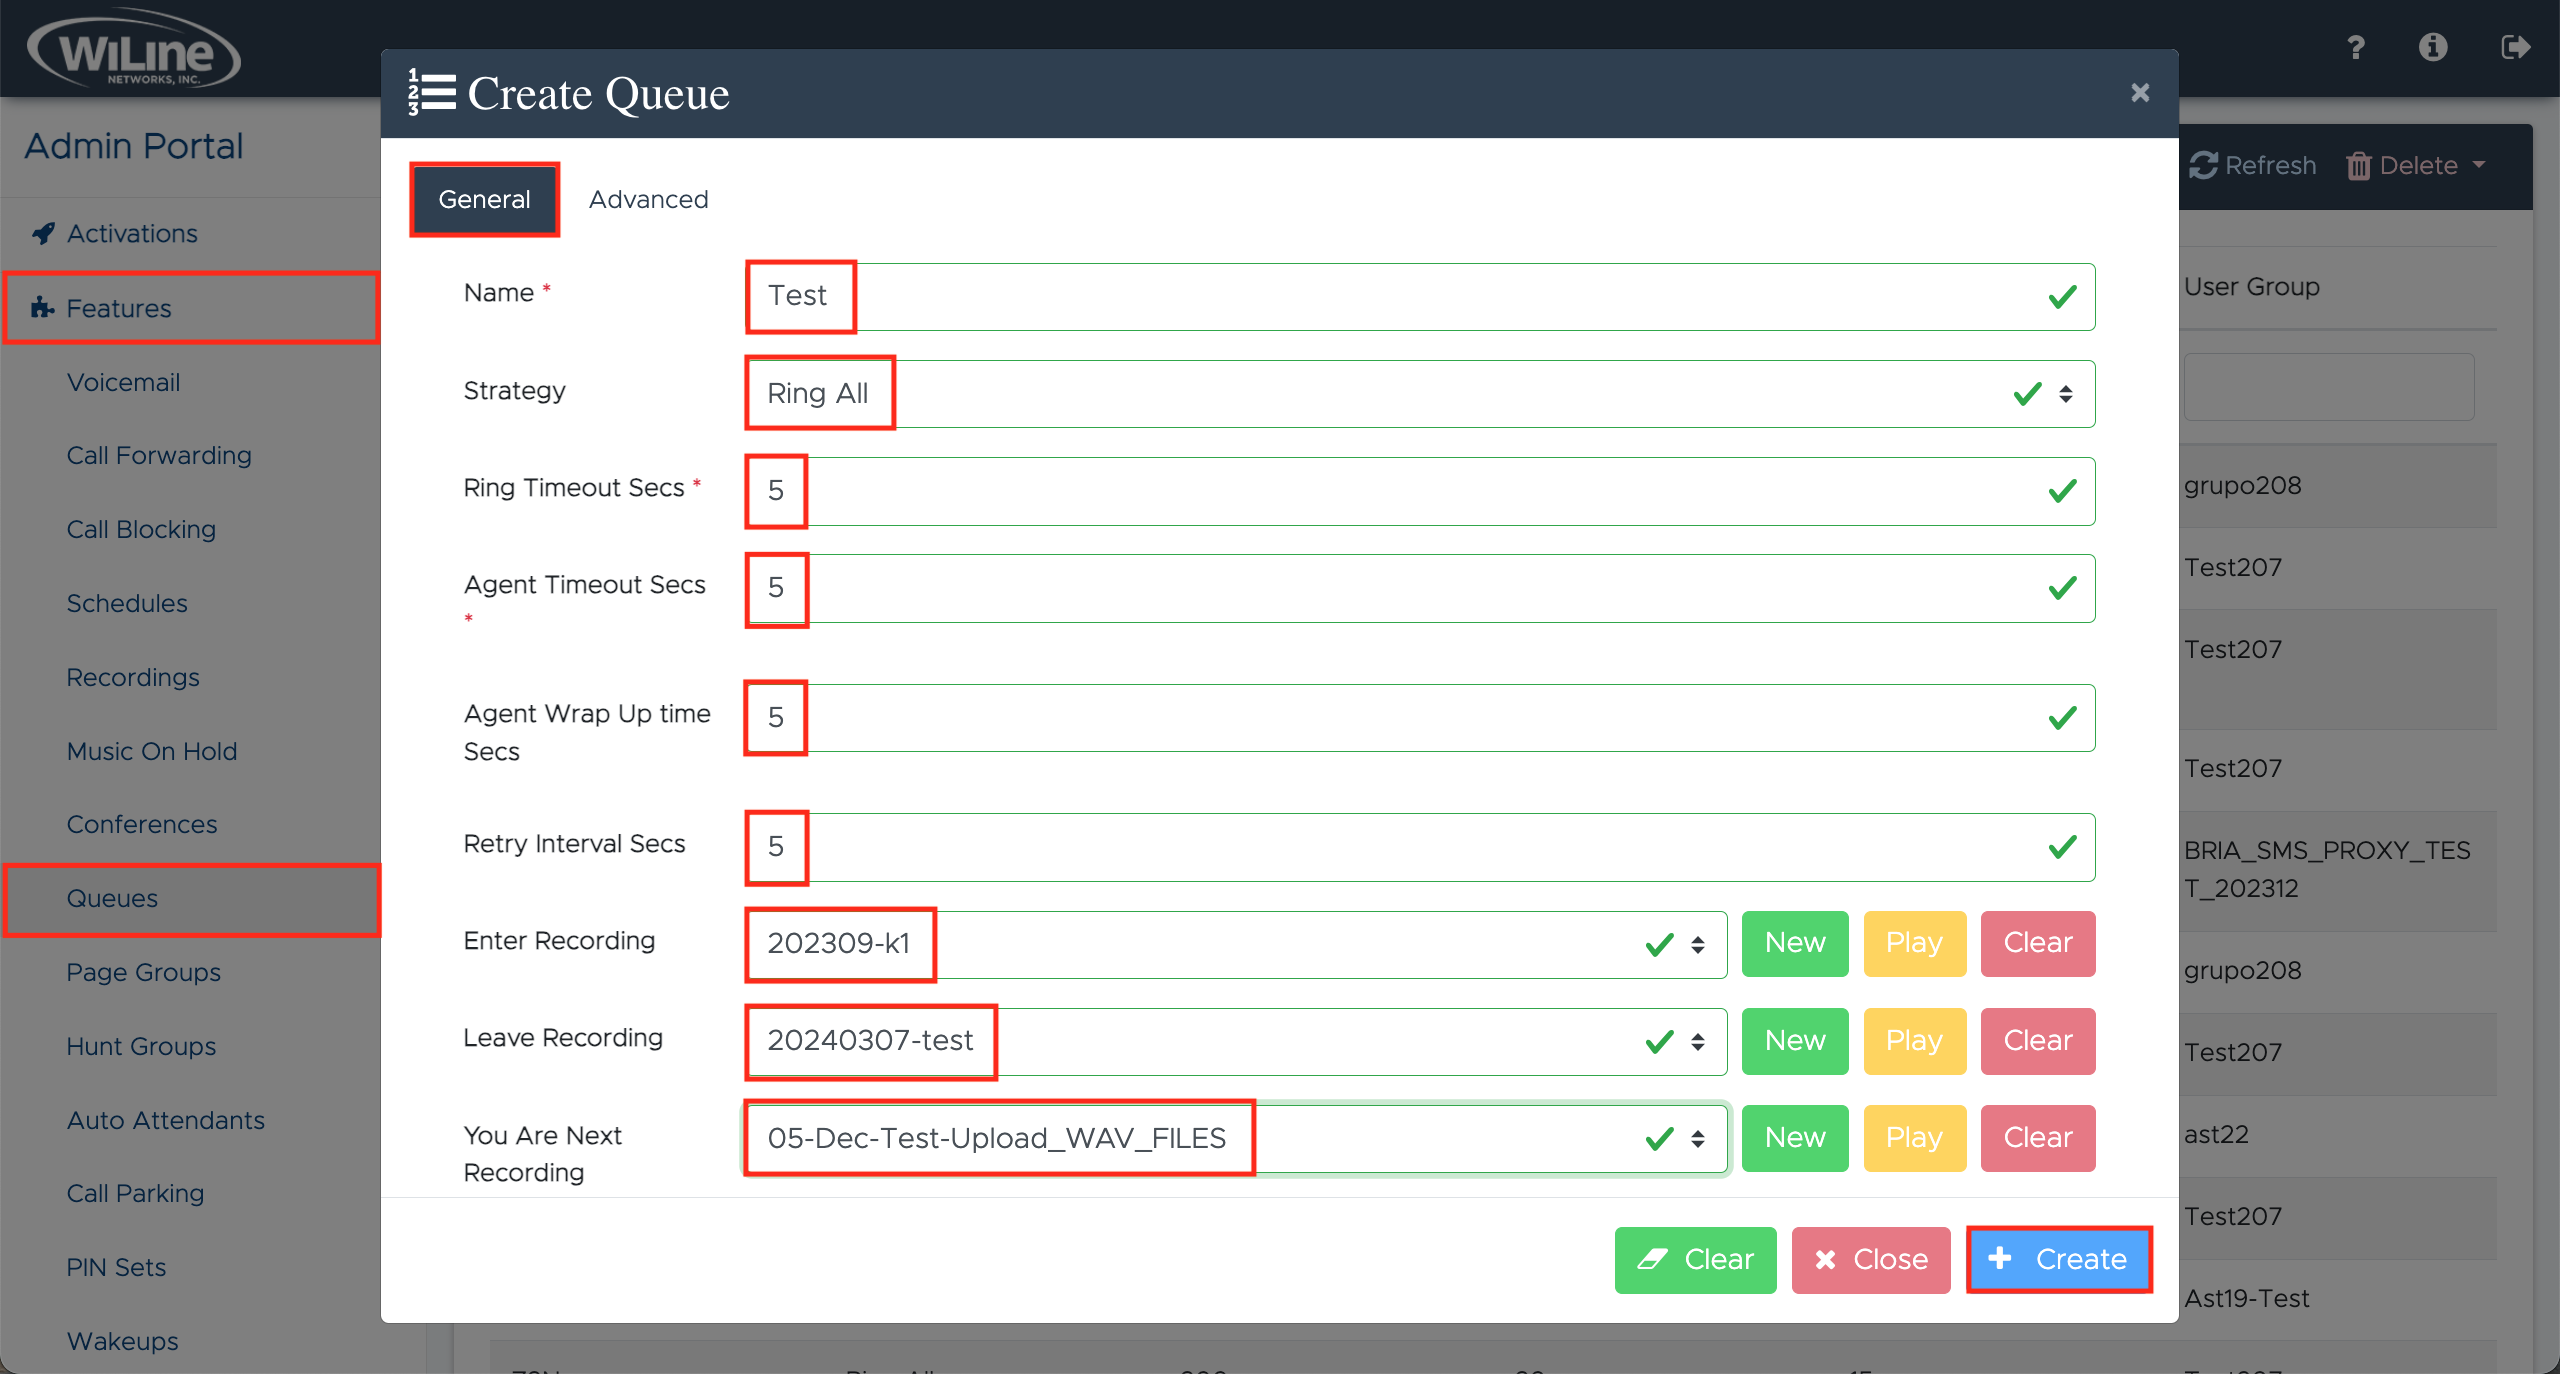
Task: Close dialog using the X icon
Action: [2140, 93]
